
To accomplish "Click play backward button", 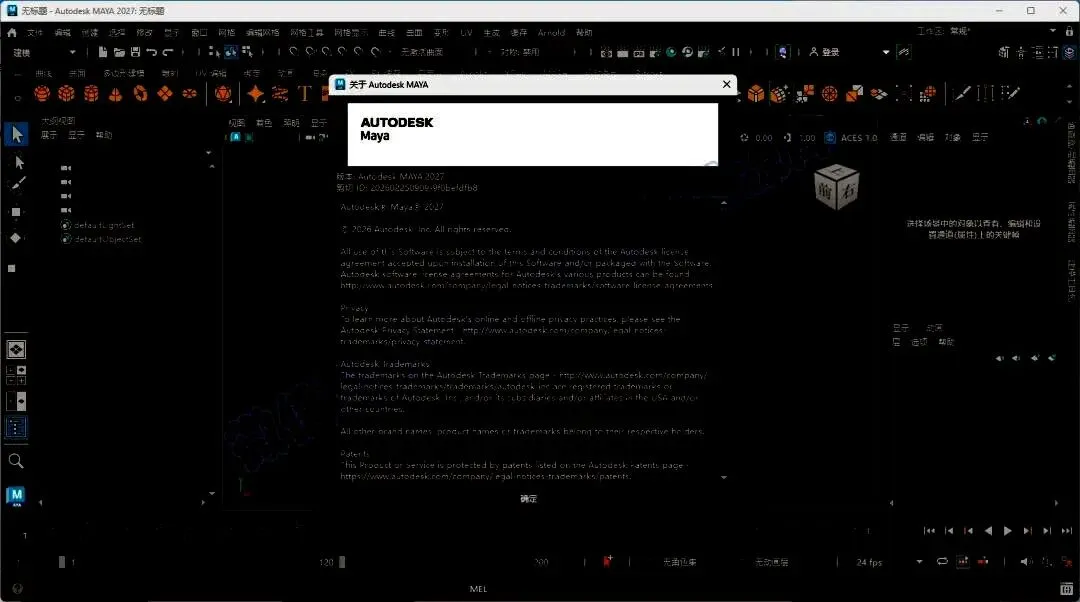I will pyautogui.click(x=988, y=530).
